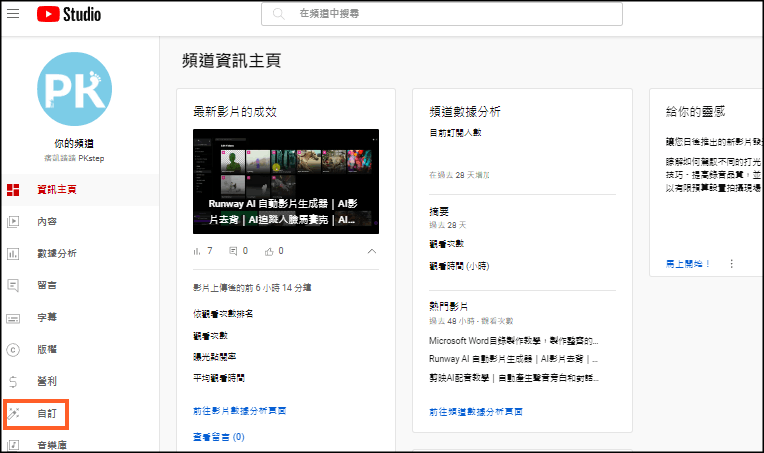This screenshot has width=764, height=453.
Task: Click the YouTube Studio logo
Action: (x=69, y=14)
